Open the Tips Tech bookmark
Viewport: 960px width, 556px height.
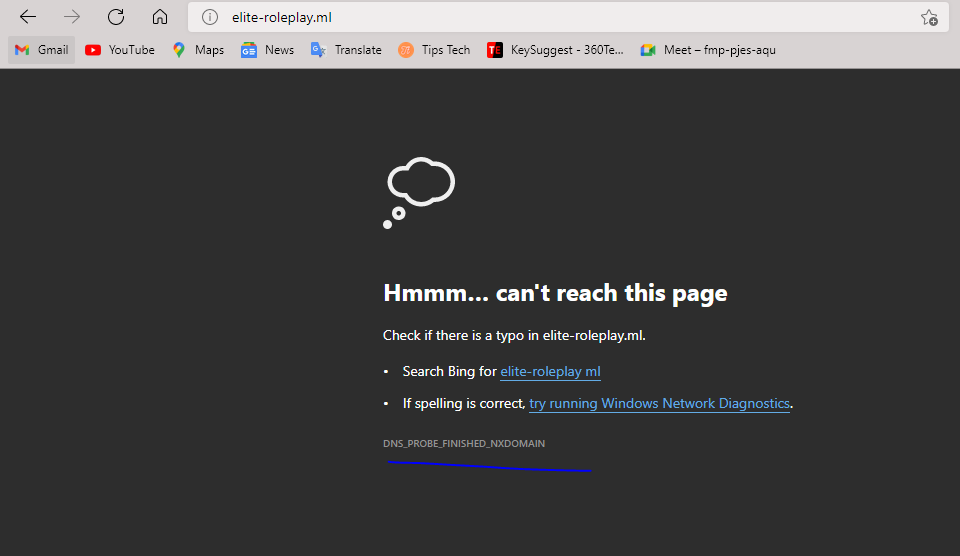pos(434,50)
